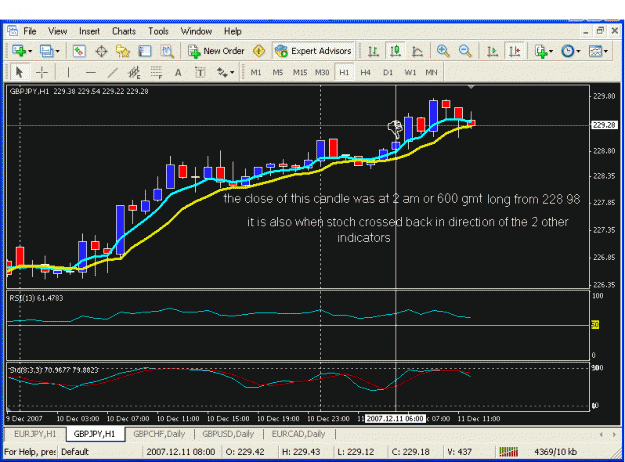Click the chart shift triangle marker
This screenshot has height=462, width=625.
(x=471, y=87)
